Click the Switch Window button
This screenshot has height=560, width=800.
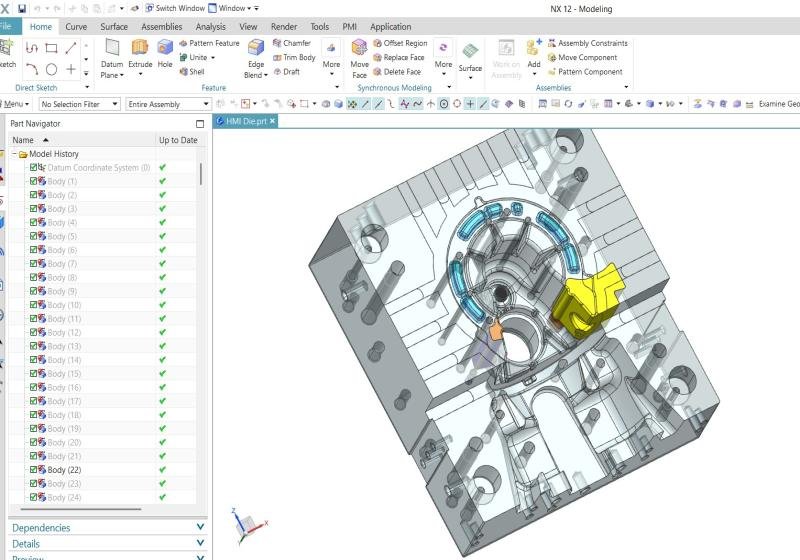point(175,9)
